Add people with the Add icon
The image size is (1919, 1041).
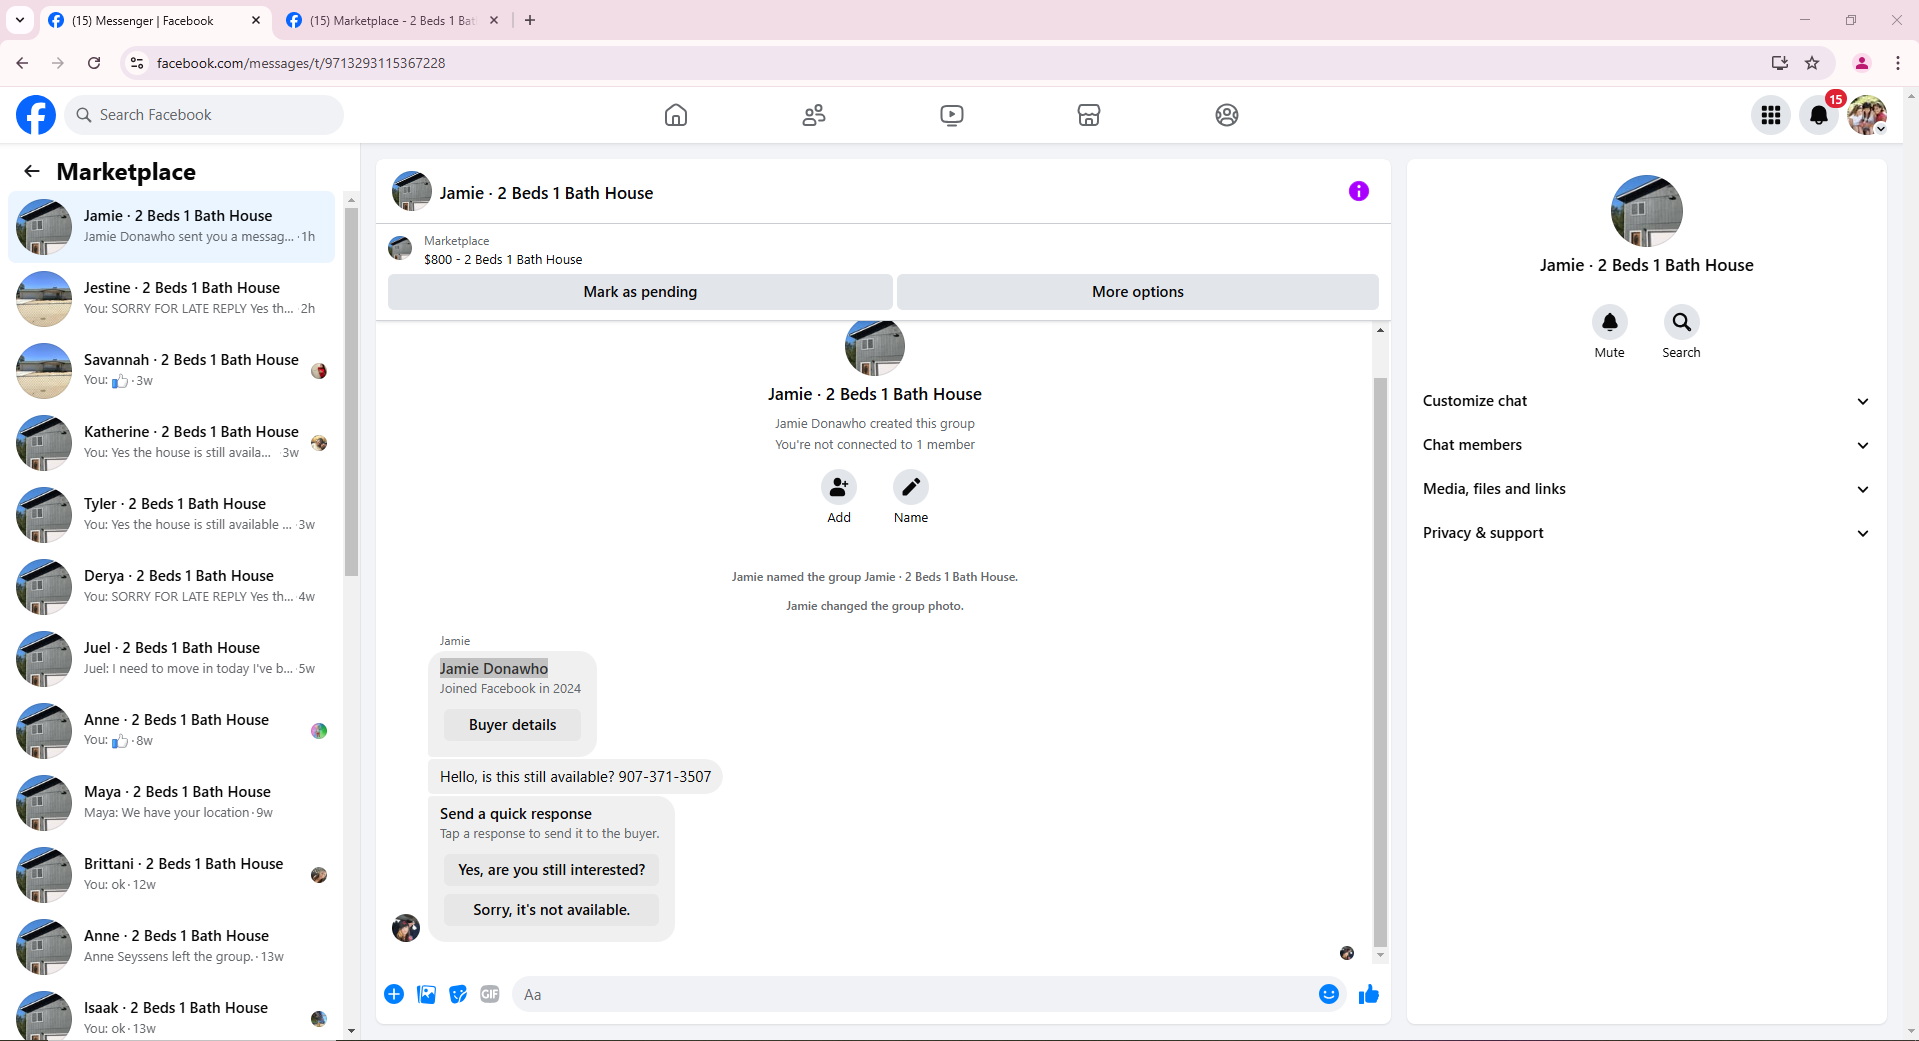click(839, 487)
